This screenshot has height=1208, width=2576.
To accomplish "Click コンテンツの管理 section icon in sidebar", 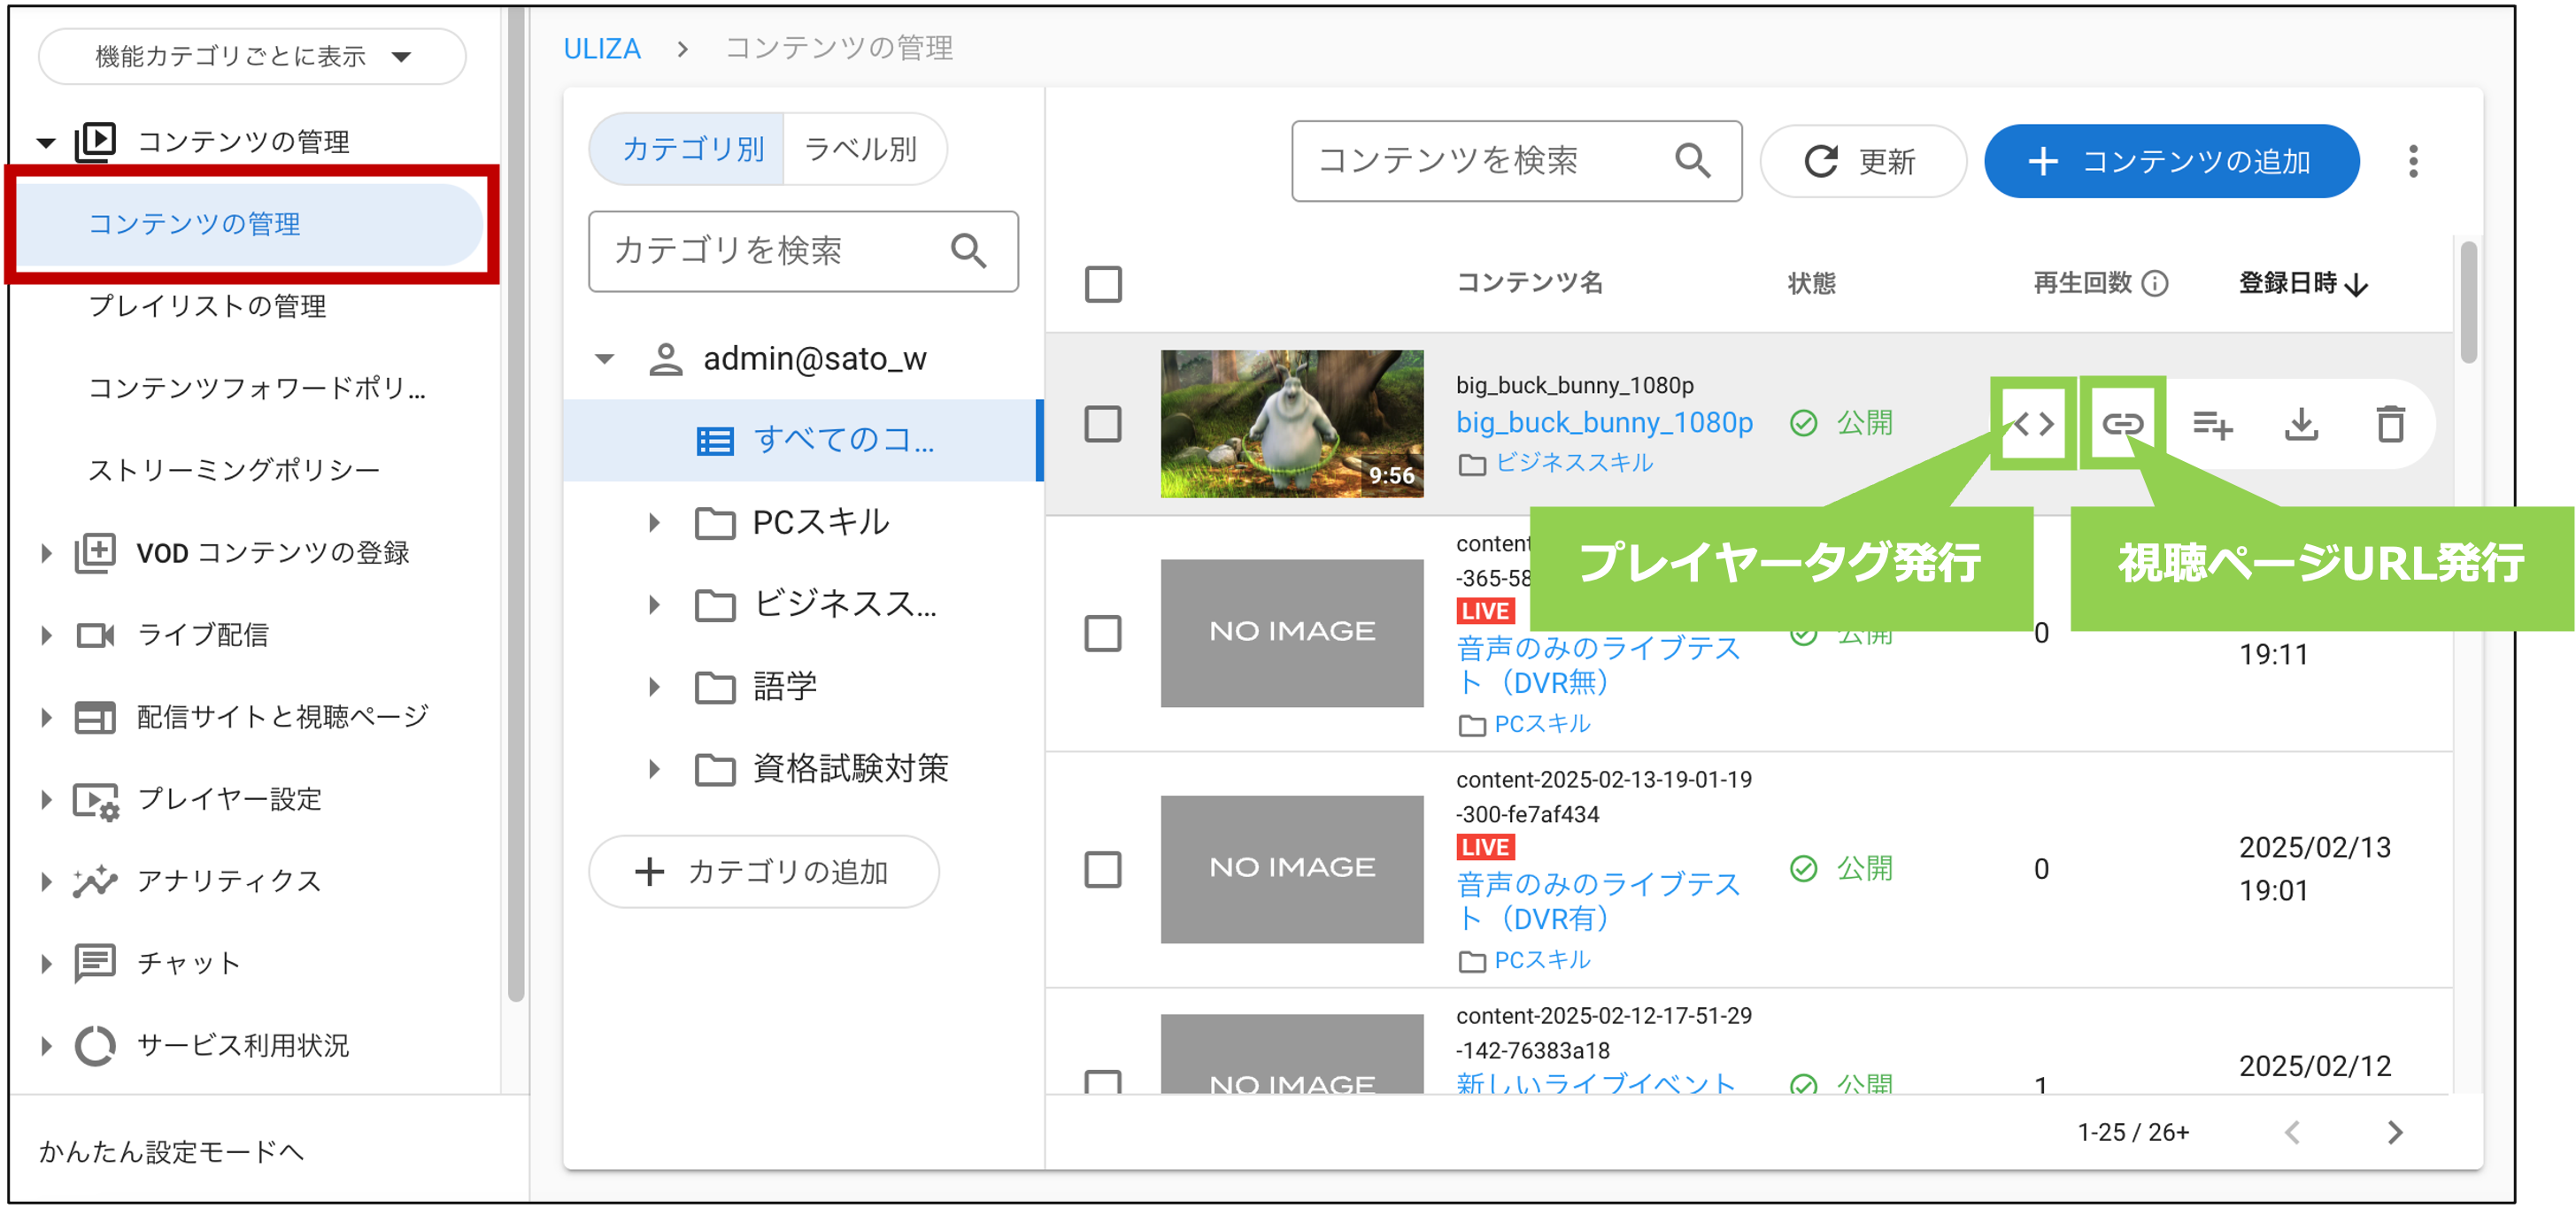I will pyautogui.click(x=96, y=142).
